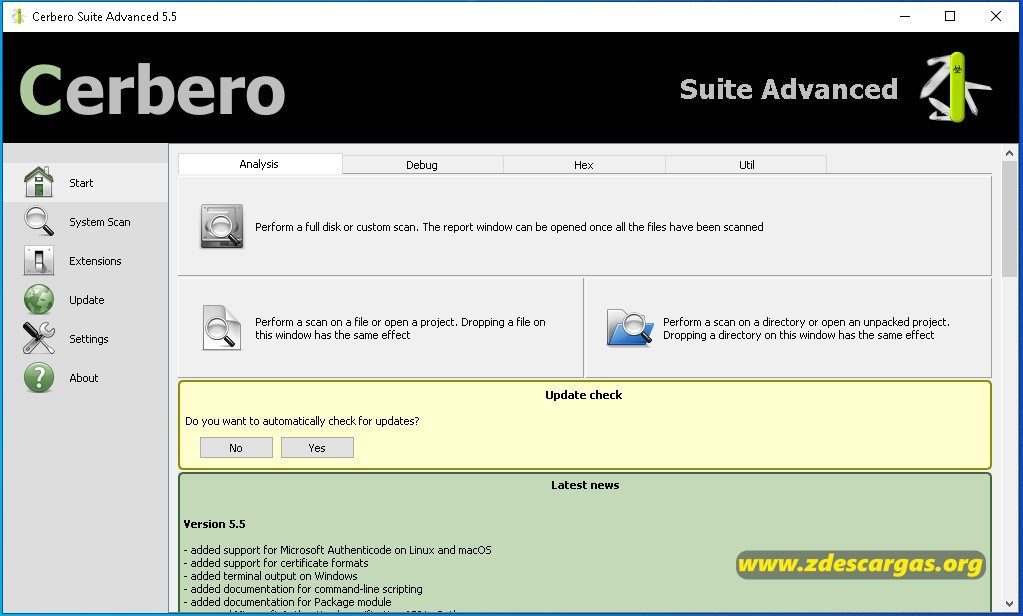Start full disk or custom scan description
This screenshot has height=616, width=1023.
pos(509,227)
